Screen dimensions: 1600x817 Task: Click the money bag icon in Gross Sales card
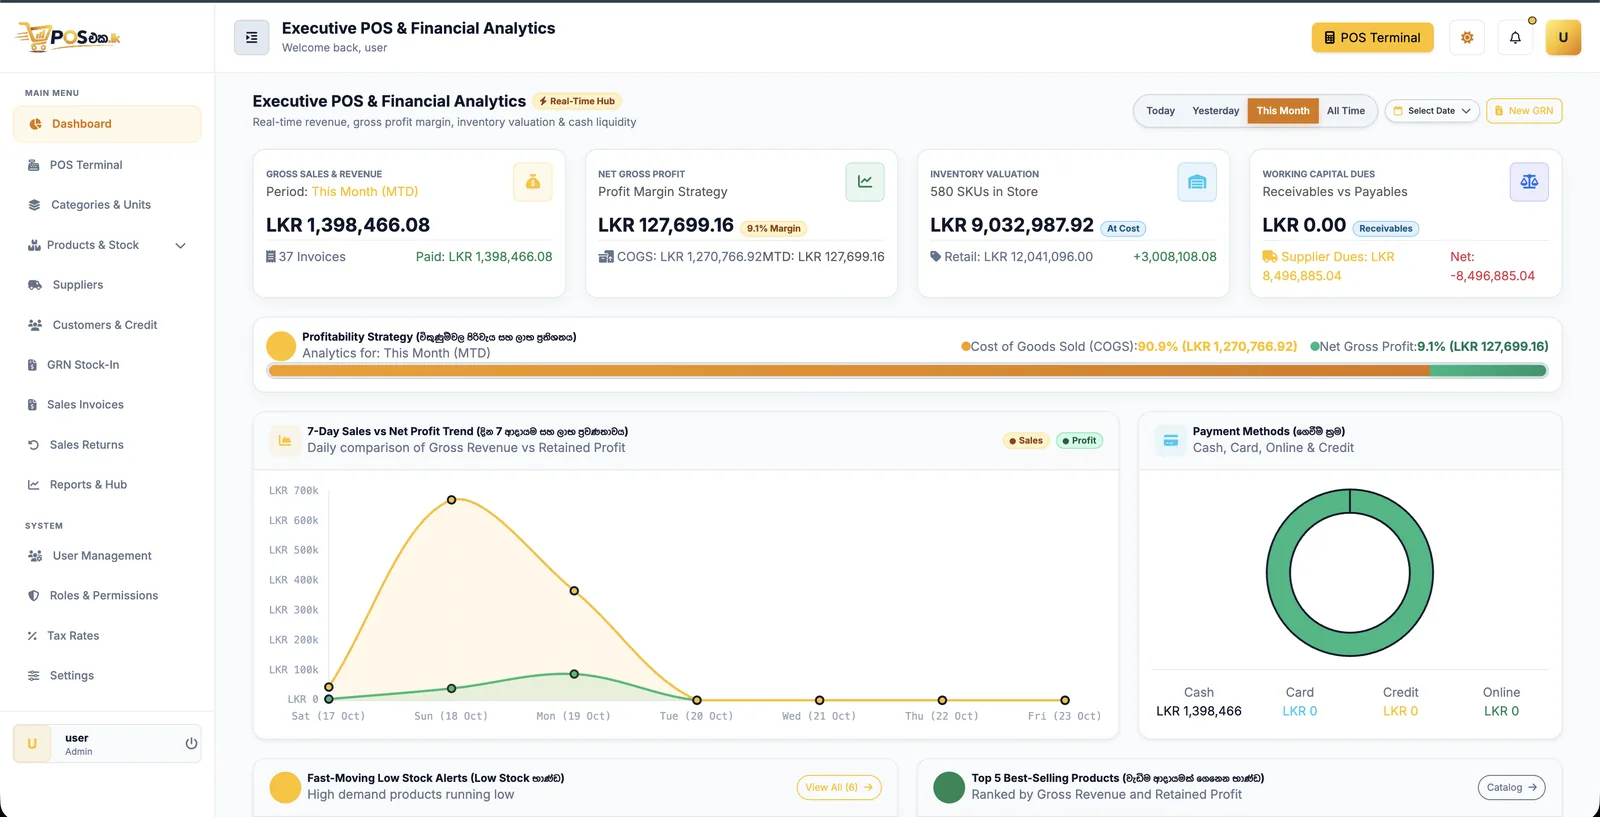pos(533,182)
